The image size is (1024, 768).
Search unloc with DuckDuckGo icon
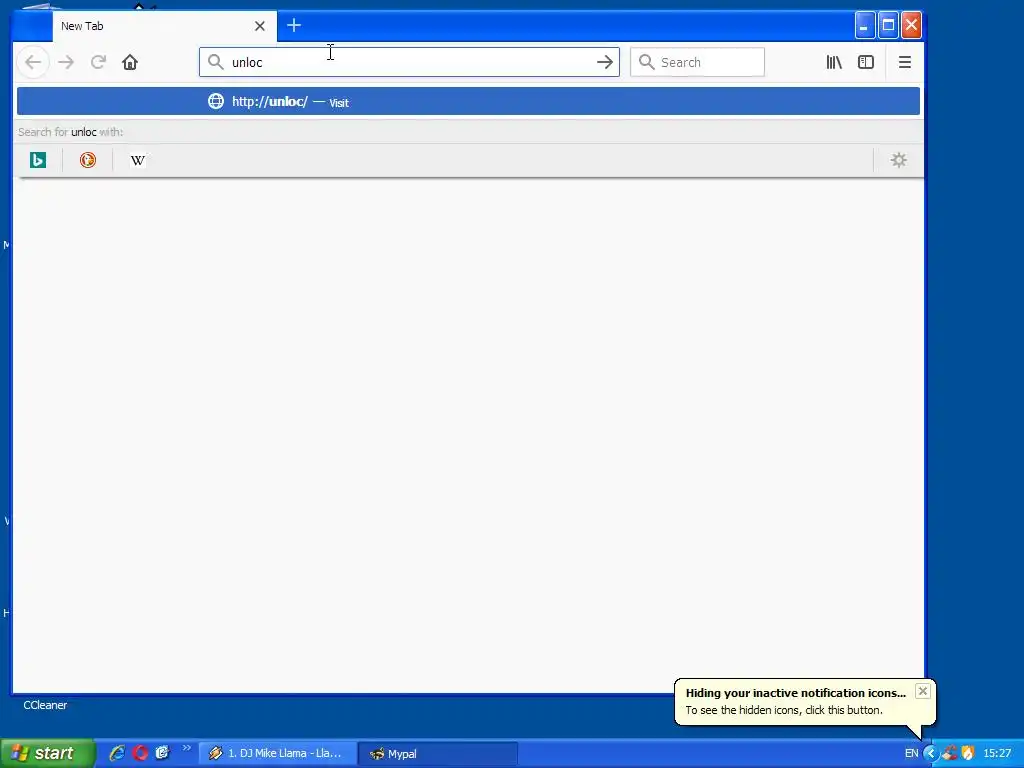click(x=88, y=160)
